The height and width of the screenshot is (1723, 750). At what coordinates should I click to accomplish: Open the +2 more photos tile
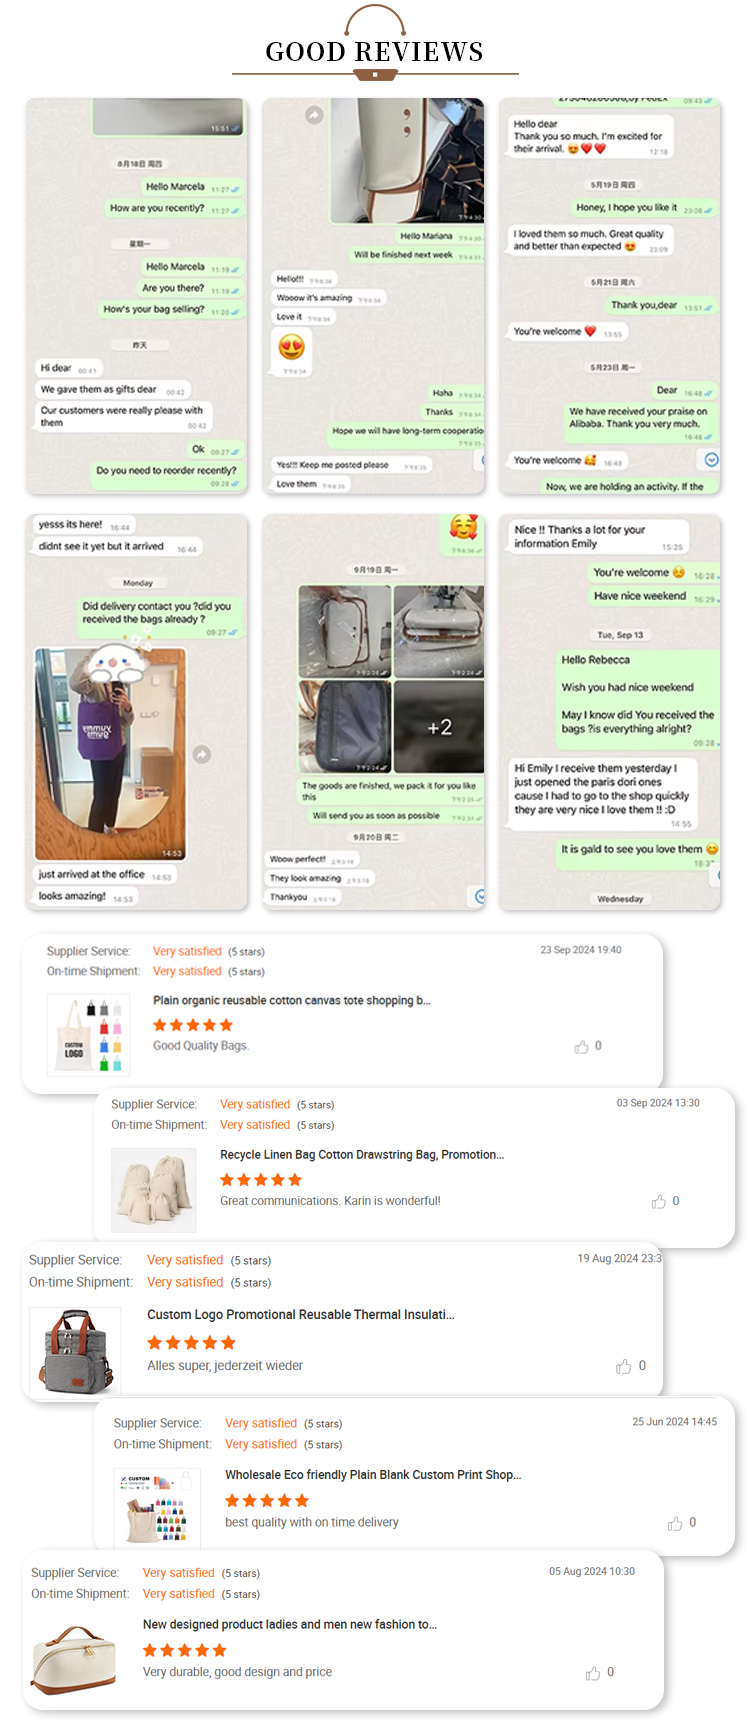pyautogui.click(x=439, y=727)
